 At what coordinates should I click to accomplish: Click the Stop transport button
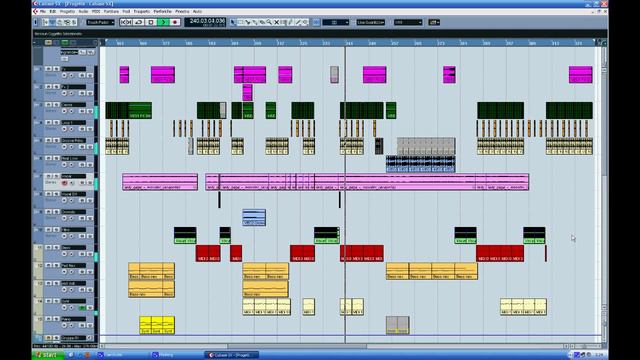coord(151,22)
